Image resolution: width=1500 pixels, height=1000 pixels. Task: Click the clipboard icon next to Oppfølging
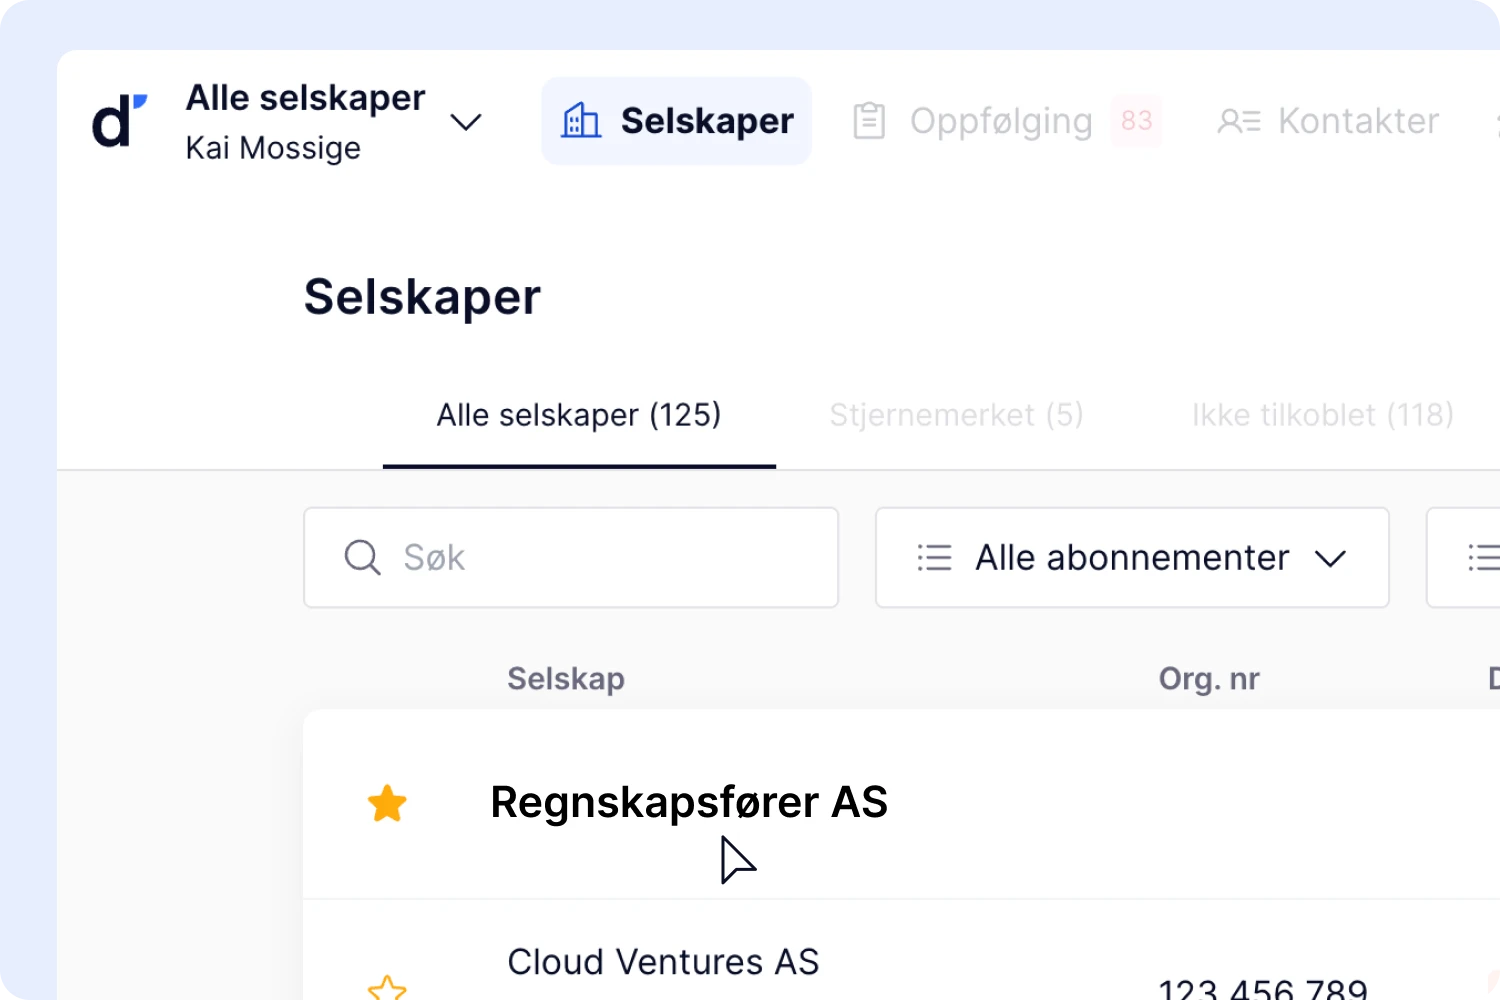click(869, 121)
